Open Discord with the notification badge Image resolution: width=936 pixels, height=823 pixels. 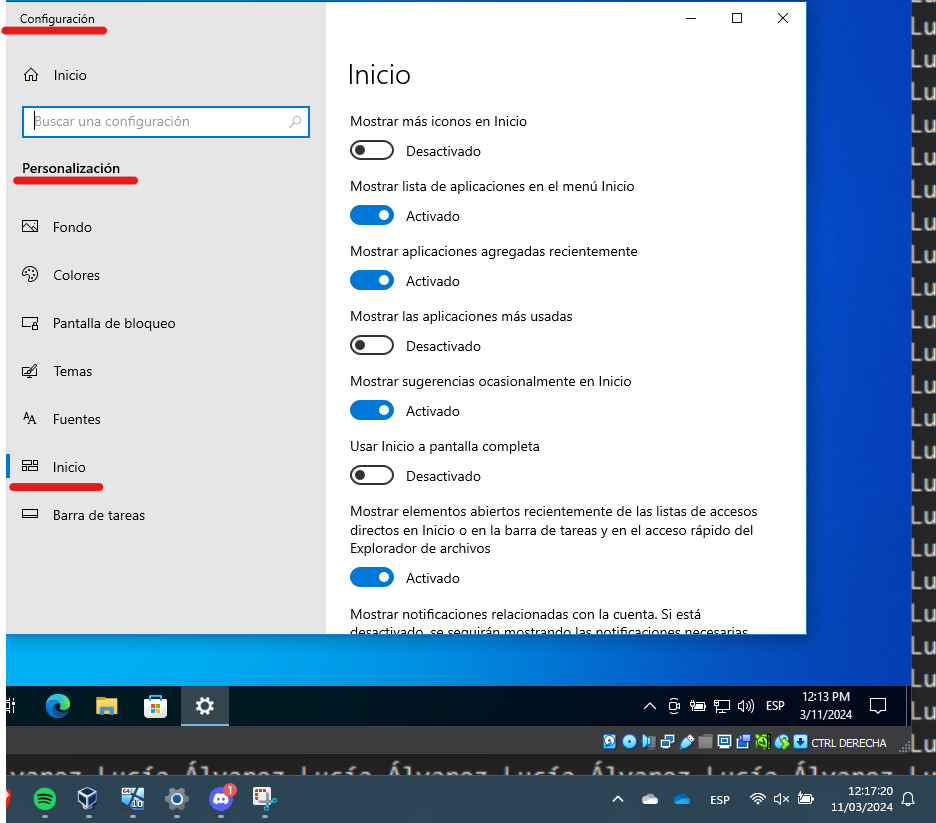pos(220,800)
